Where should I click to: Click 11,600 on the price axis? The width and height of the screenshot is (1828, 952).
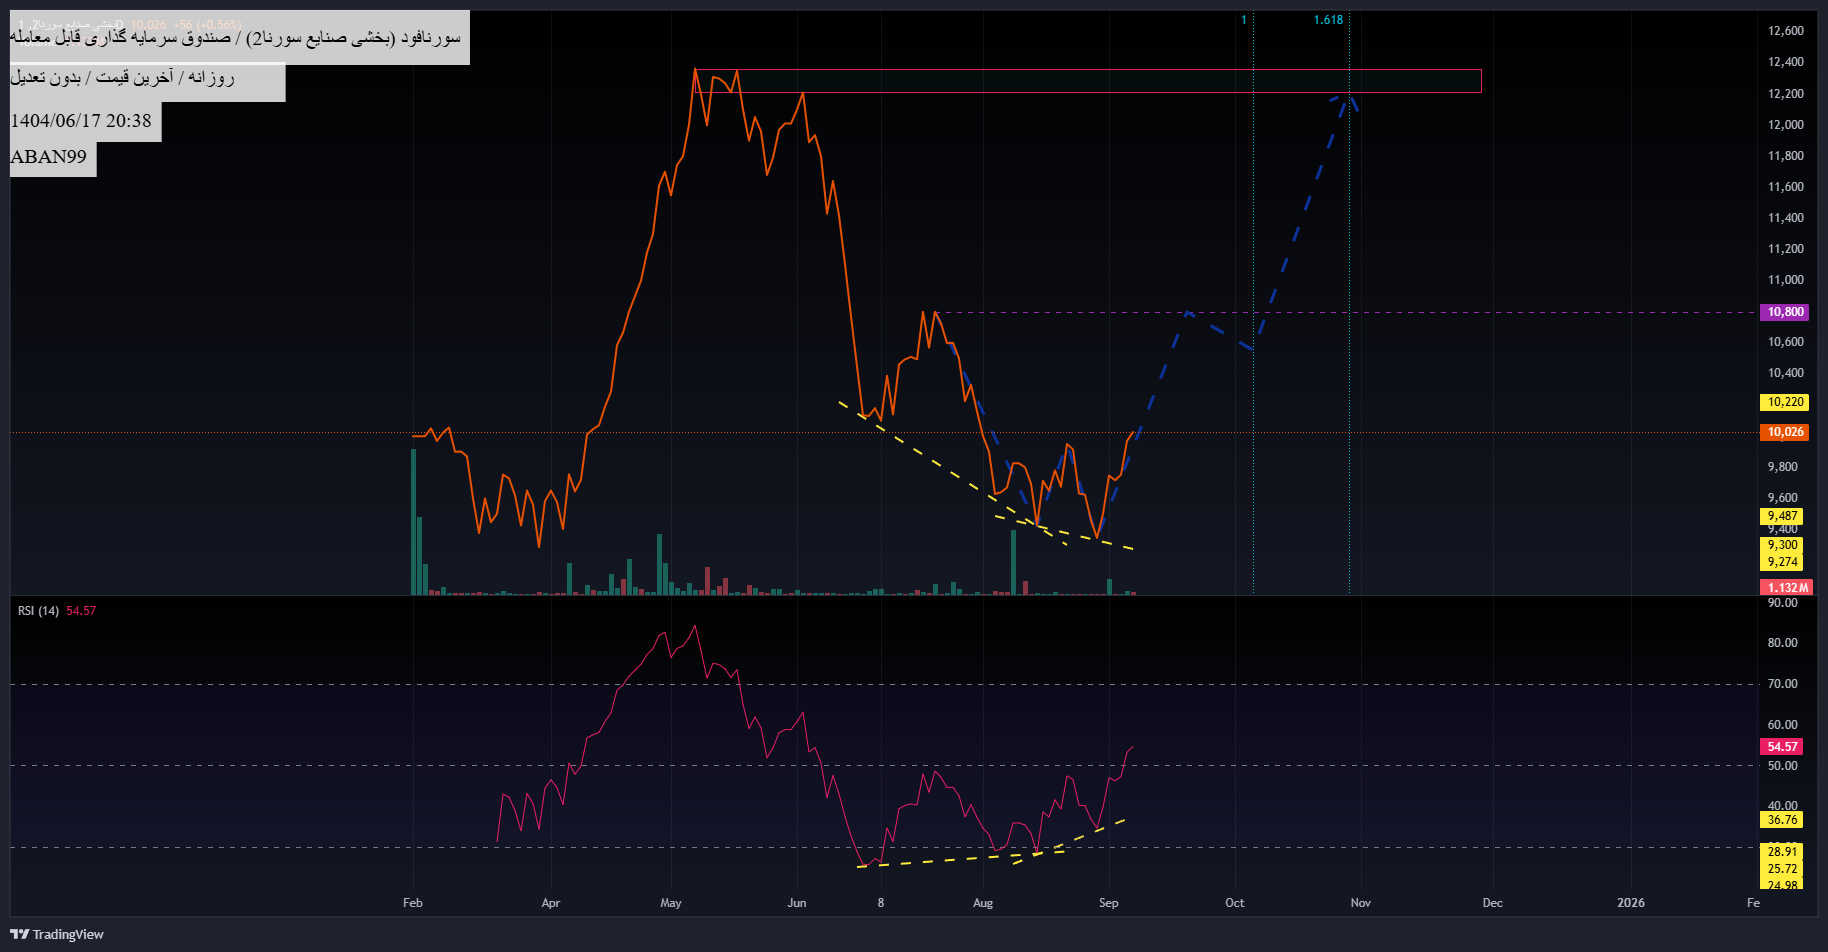(1785, 187)
